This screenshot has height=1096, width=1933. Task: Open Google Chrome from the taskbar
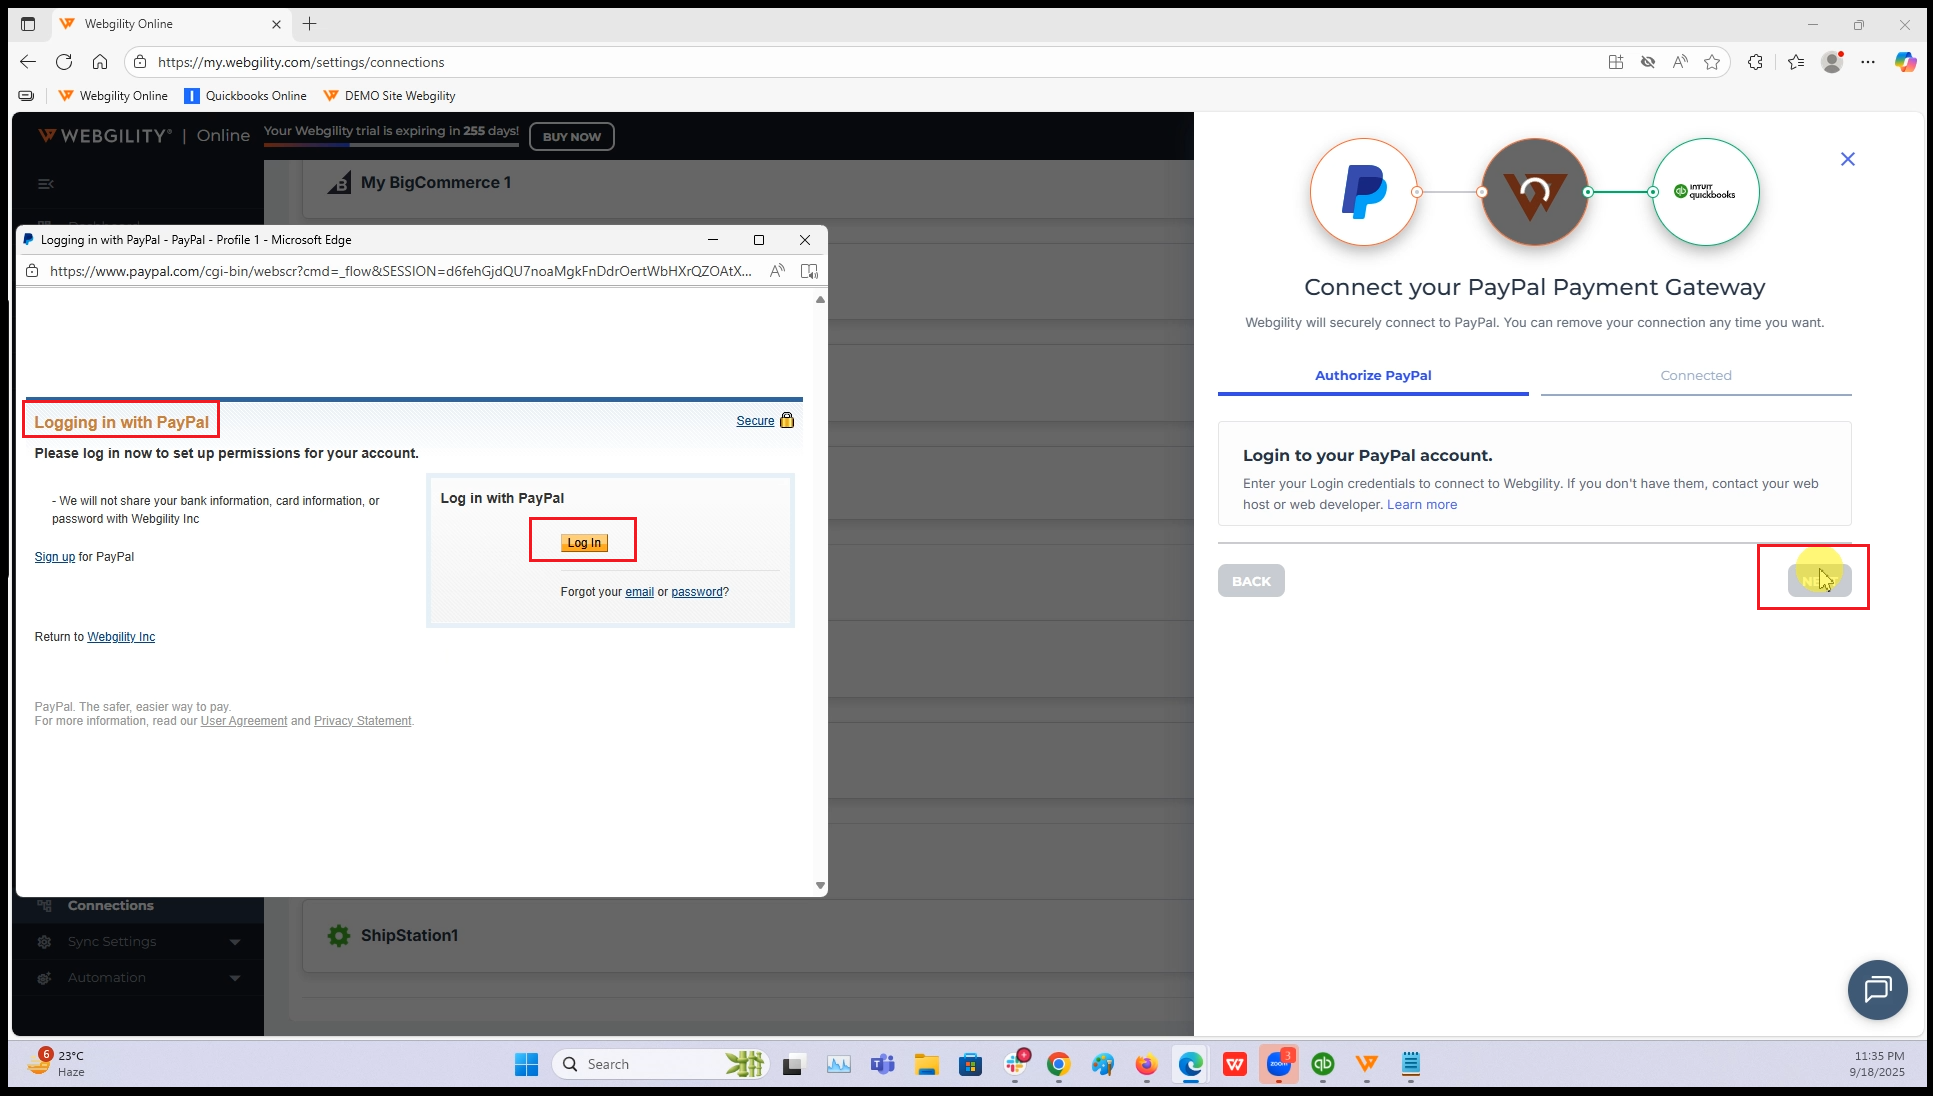[x=1058, y=1064]
